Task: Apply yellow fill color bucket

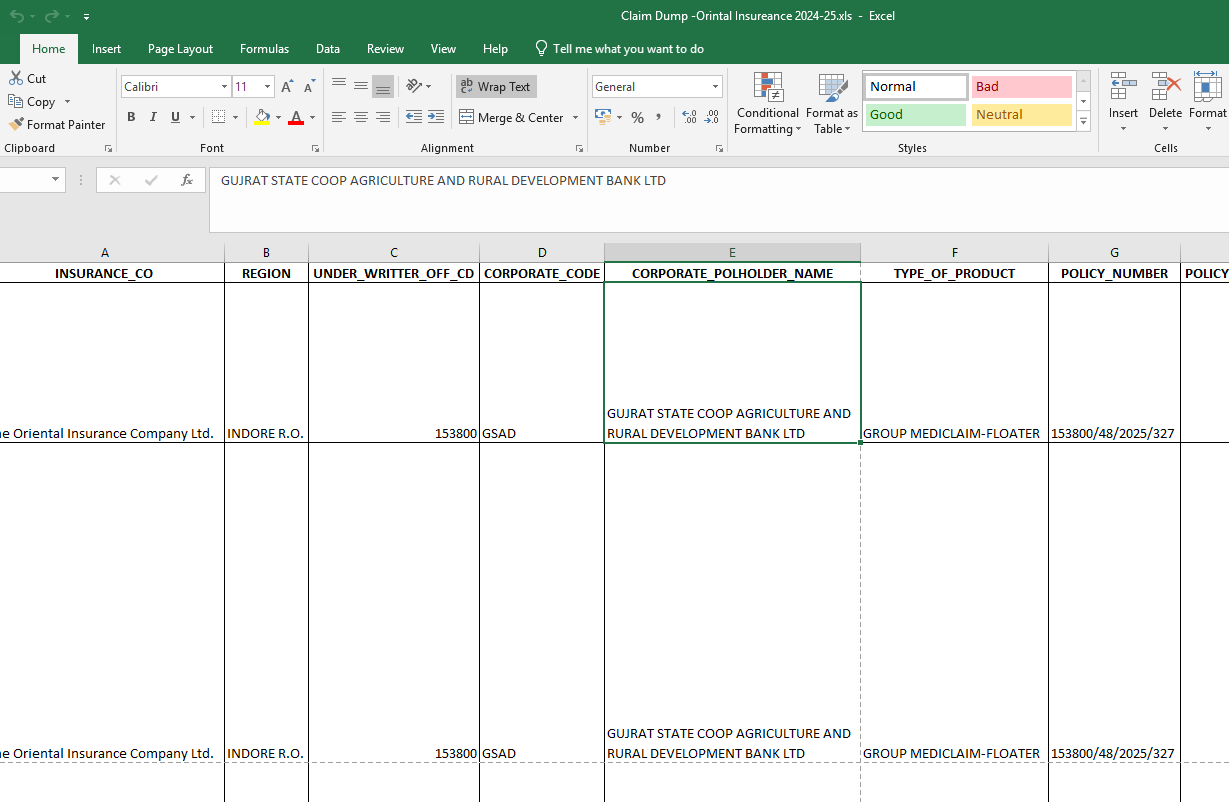Action: [262, 117]
